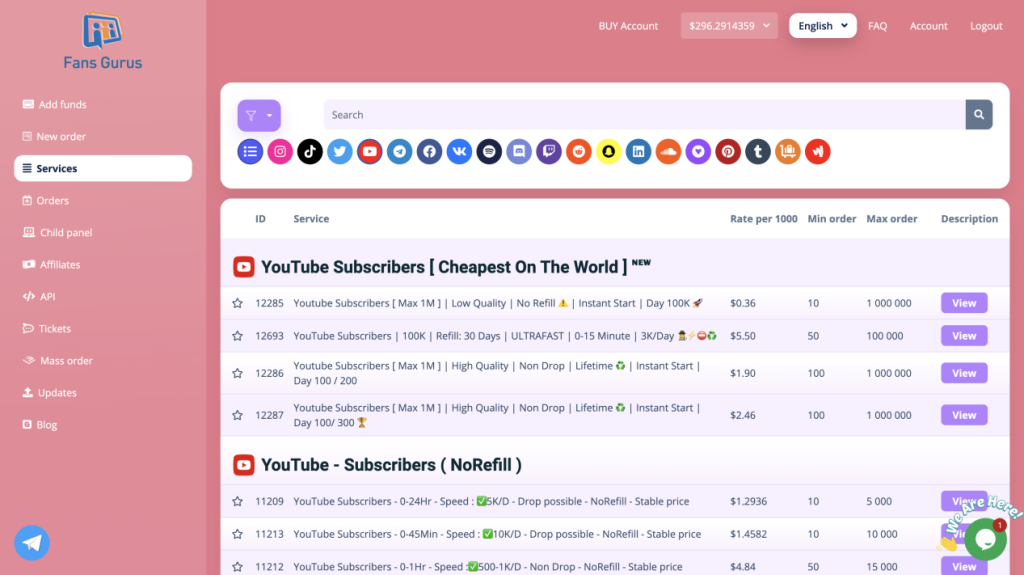Screen dimensions: 1024x575
Task: View description of service 12287
Action: click(x=964, y=415)
